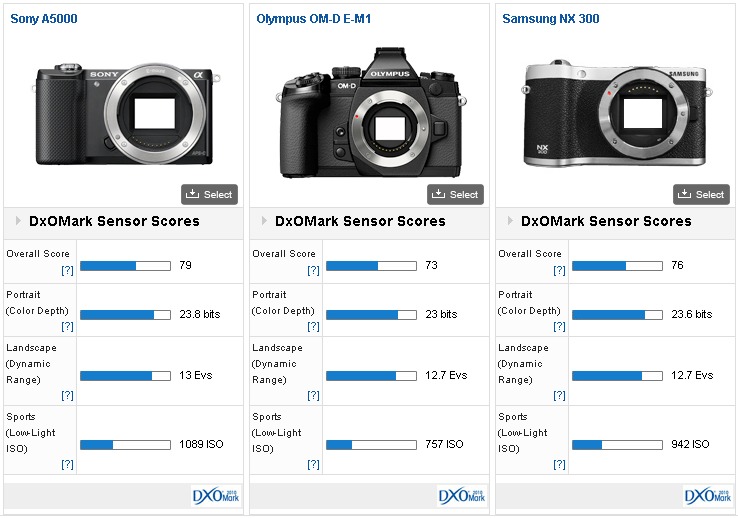Click Olympus Landscape (Dynamic Range) label
Screen dimensions: 738x518
pyautogui.click(x=277, y=364)
